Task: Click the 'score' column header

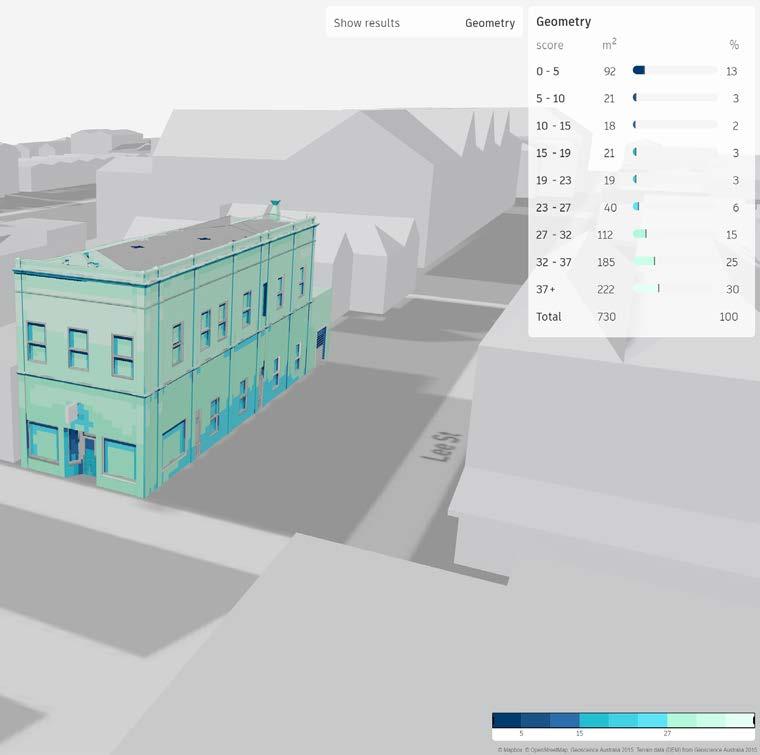Action: (550, 45)
